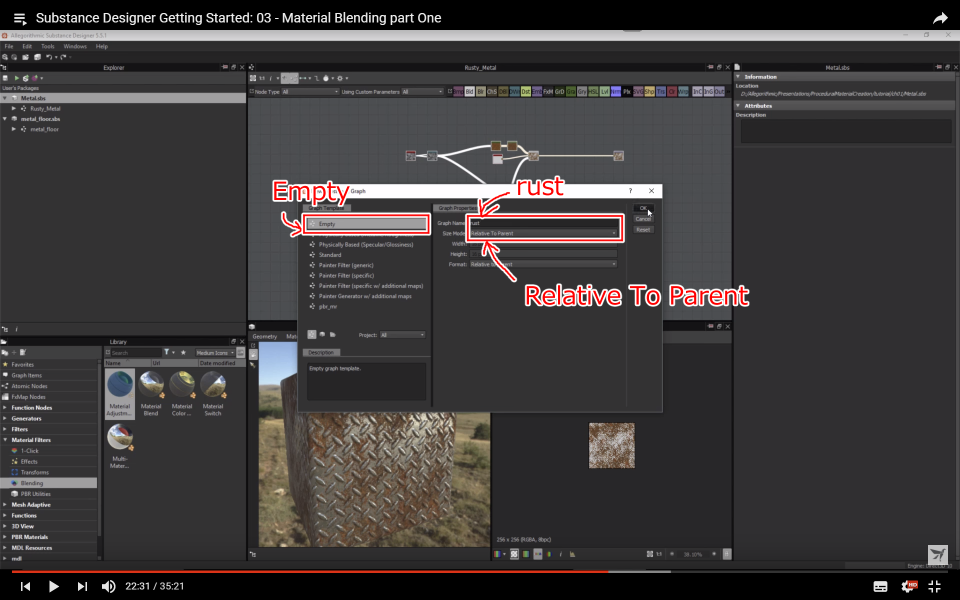Select the Material Switch thumbnail
The width and height of the screenshot is (960, 600).
(x=212, y=394)
